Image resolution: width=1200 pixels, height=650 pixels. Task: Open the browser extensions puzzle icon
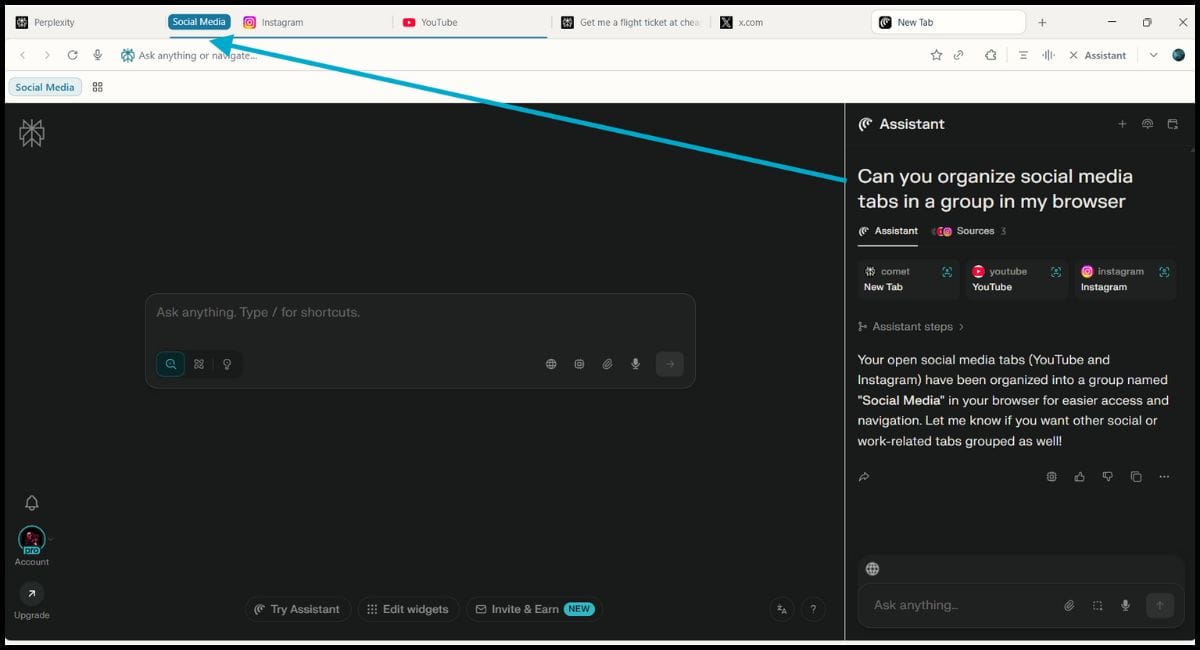click(990, 55)
